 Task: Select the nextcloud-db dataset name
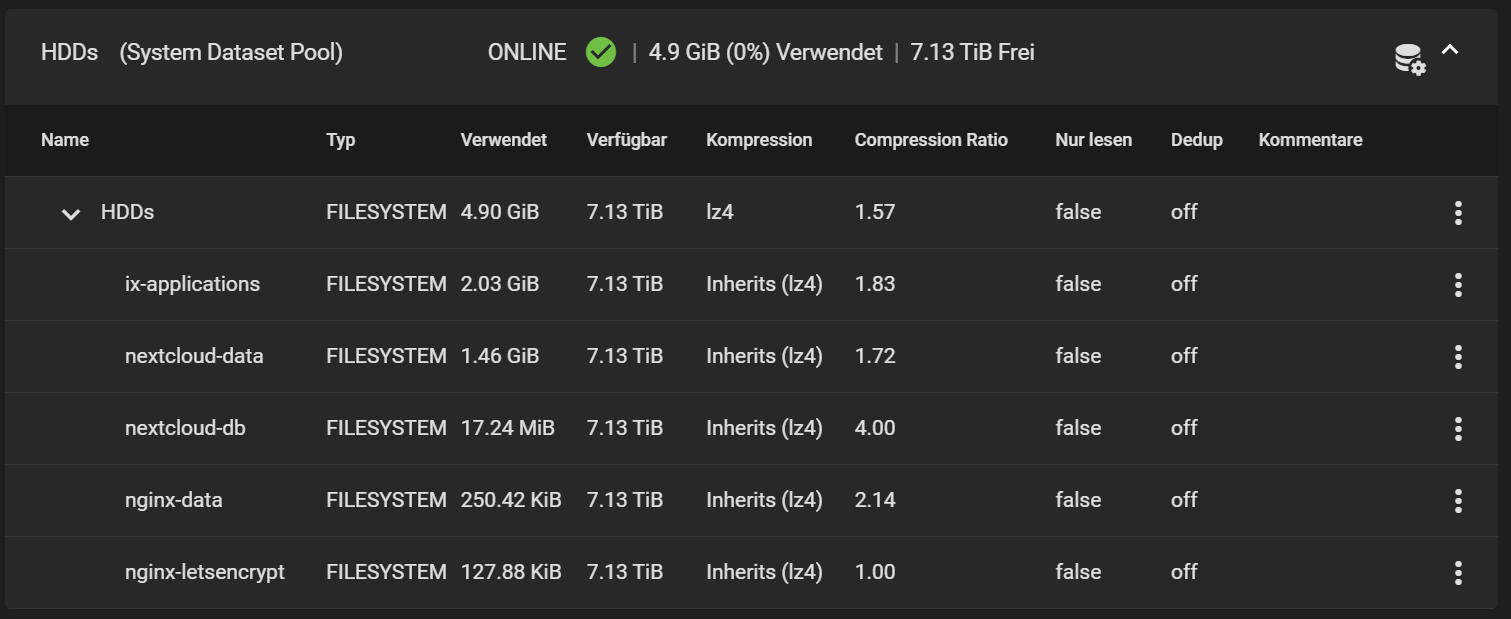pos(185,428)
